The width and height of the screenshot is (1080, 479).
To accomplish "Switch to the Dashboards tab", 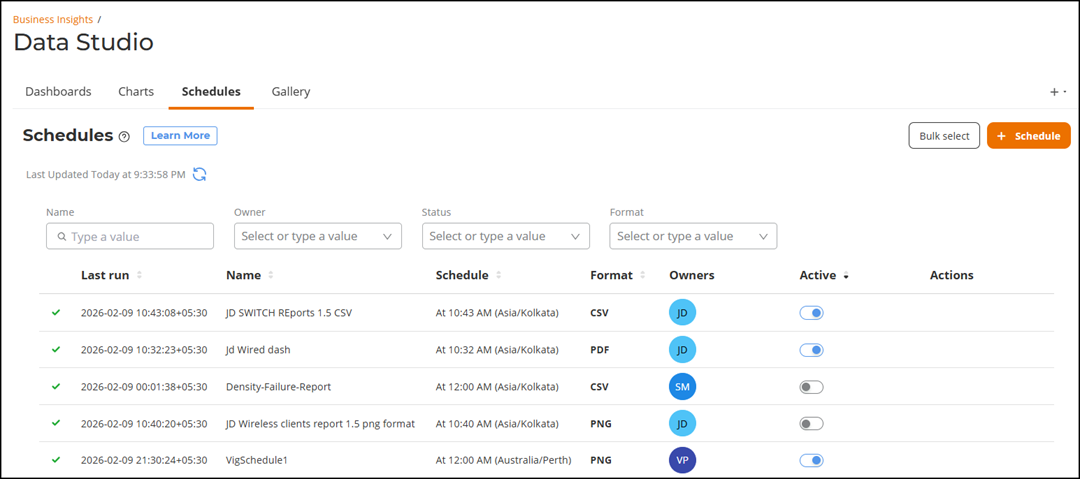I will coord(59,92).
